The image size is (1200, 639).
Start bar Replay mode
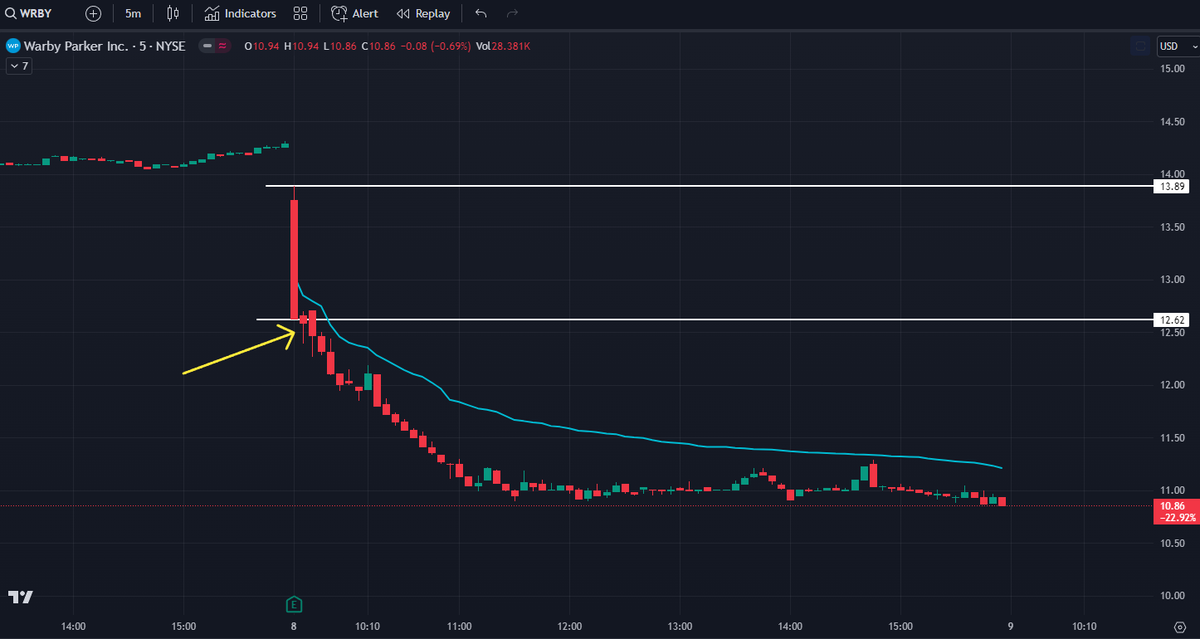[x=423, y=14]
